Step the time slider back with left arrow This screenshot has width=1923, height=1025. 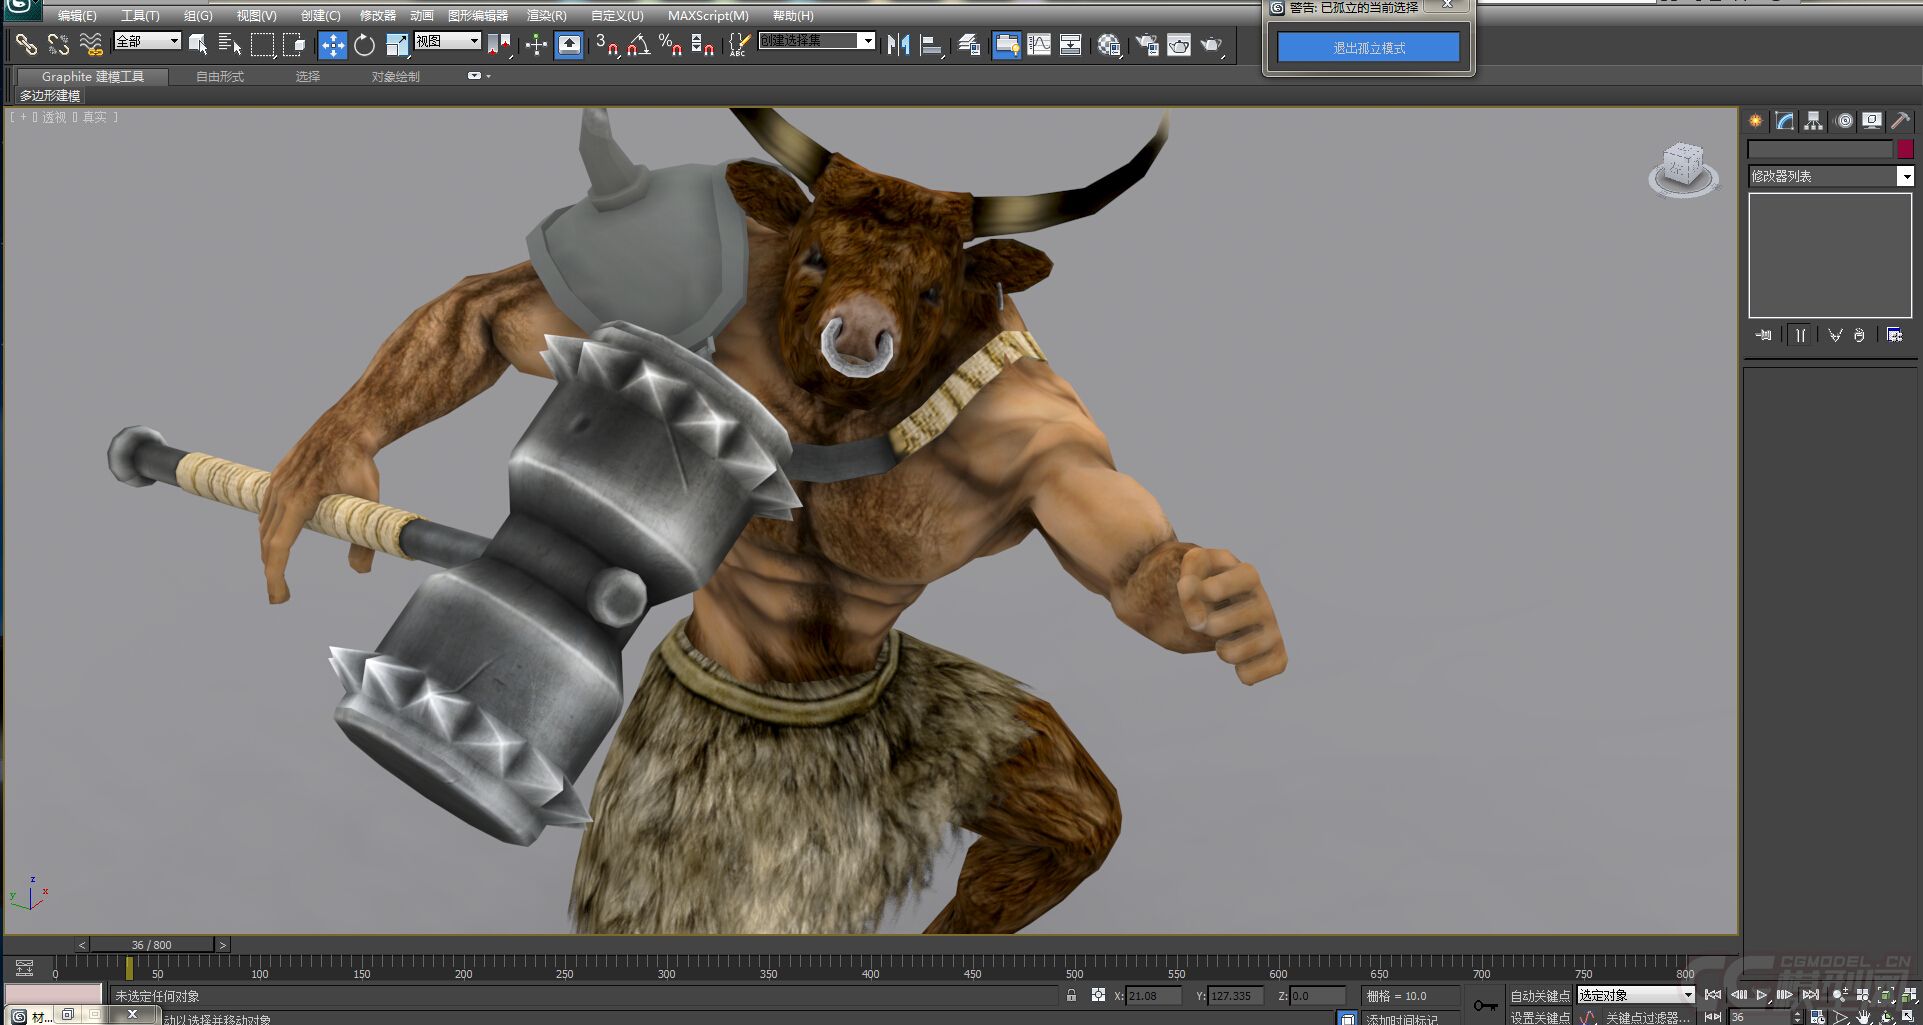[x=82, y=944]
